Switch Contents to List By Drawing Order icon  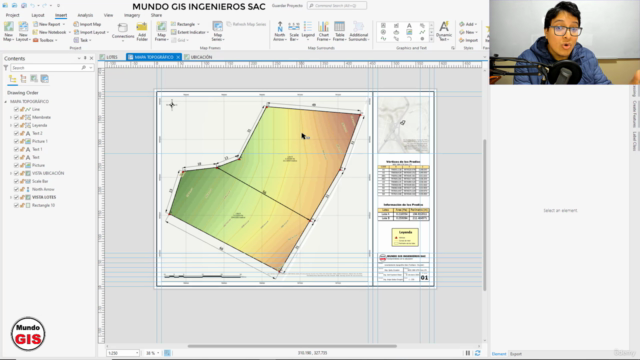point(13,79)
